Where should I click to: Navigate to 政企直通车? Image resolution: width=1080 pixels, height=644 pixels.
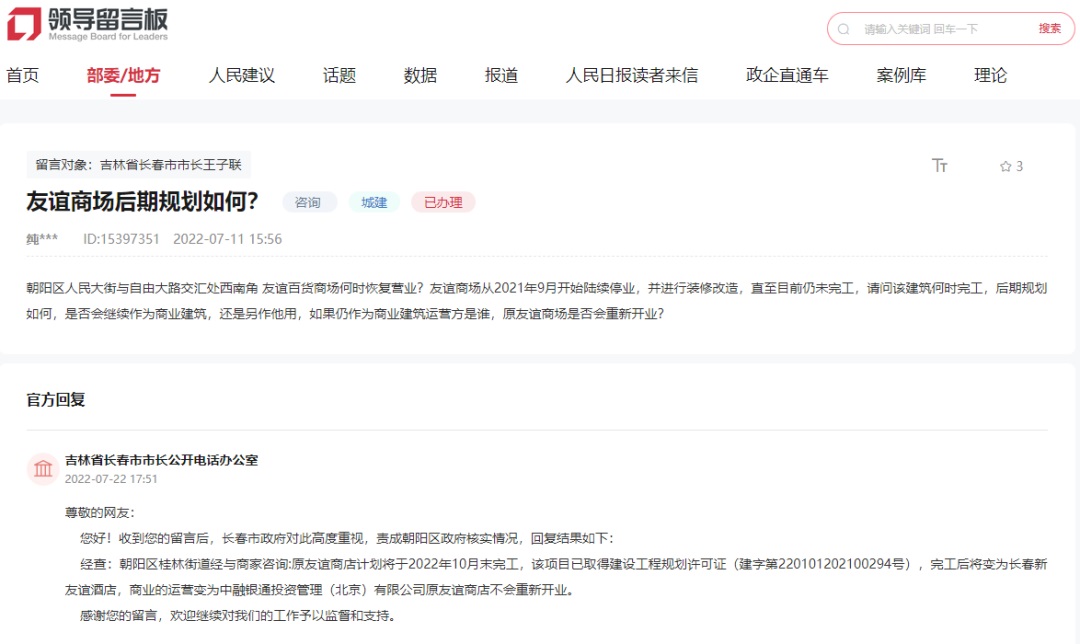coord(787,76)
